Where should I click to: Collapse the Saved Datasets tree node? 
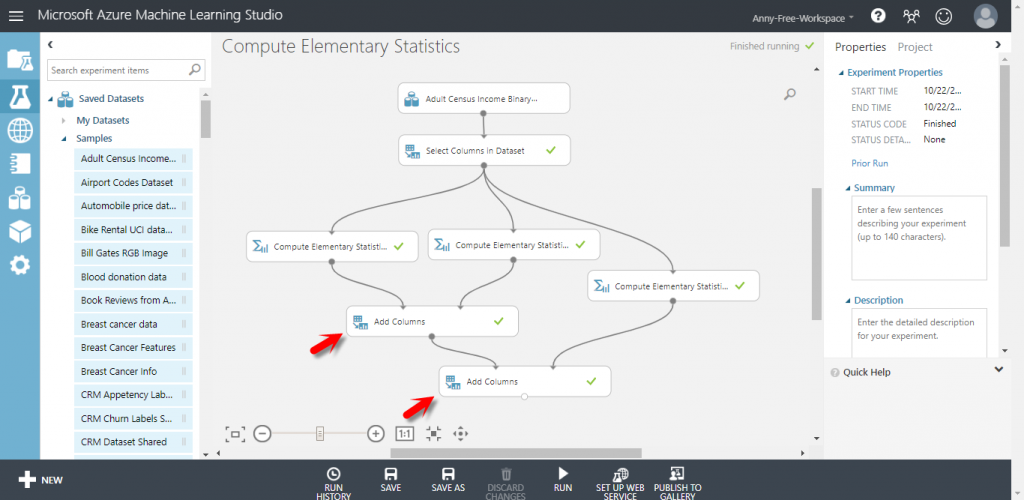point(51,99)
